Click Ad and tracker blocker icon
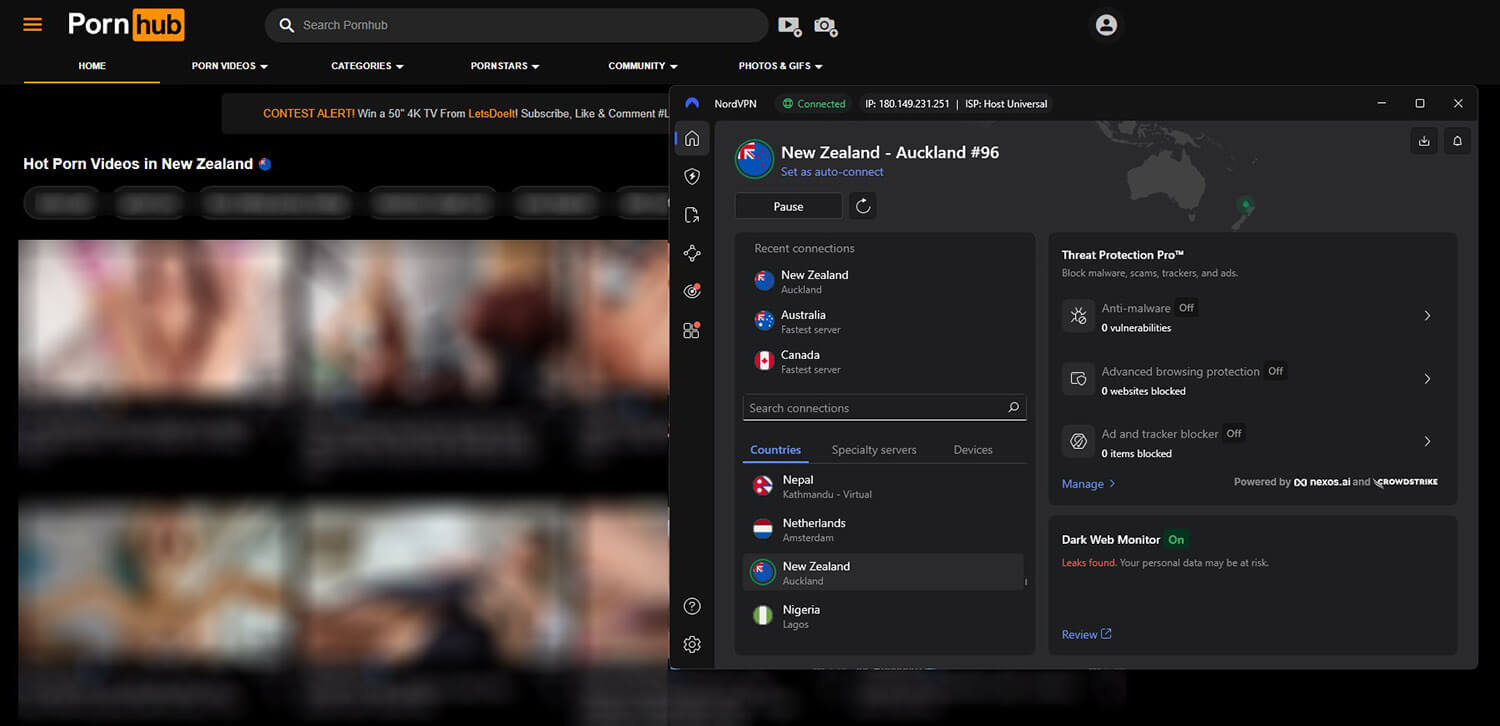Viewport: 1500px width, 726px height. [x=1078, y=441]
